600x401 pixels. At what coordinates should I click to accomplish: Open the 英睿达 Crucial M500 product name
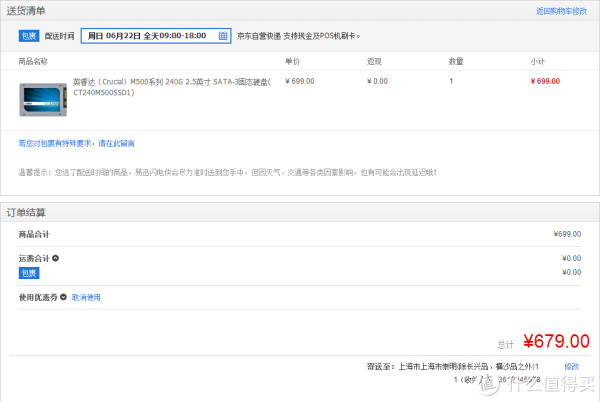172,87
